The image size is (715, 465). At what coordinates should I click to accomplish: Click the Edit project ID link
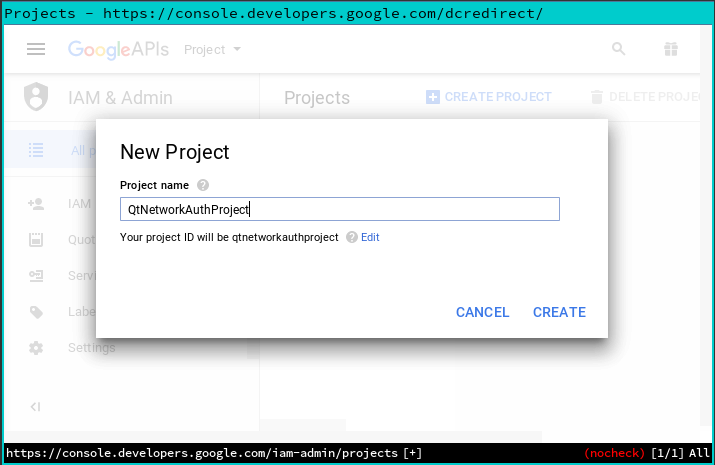(x=370, y=237)
